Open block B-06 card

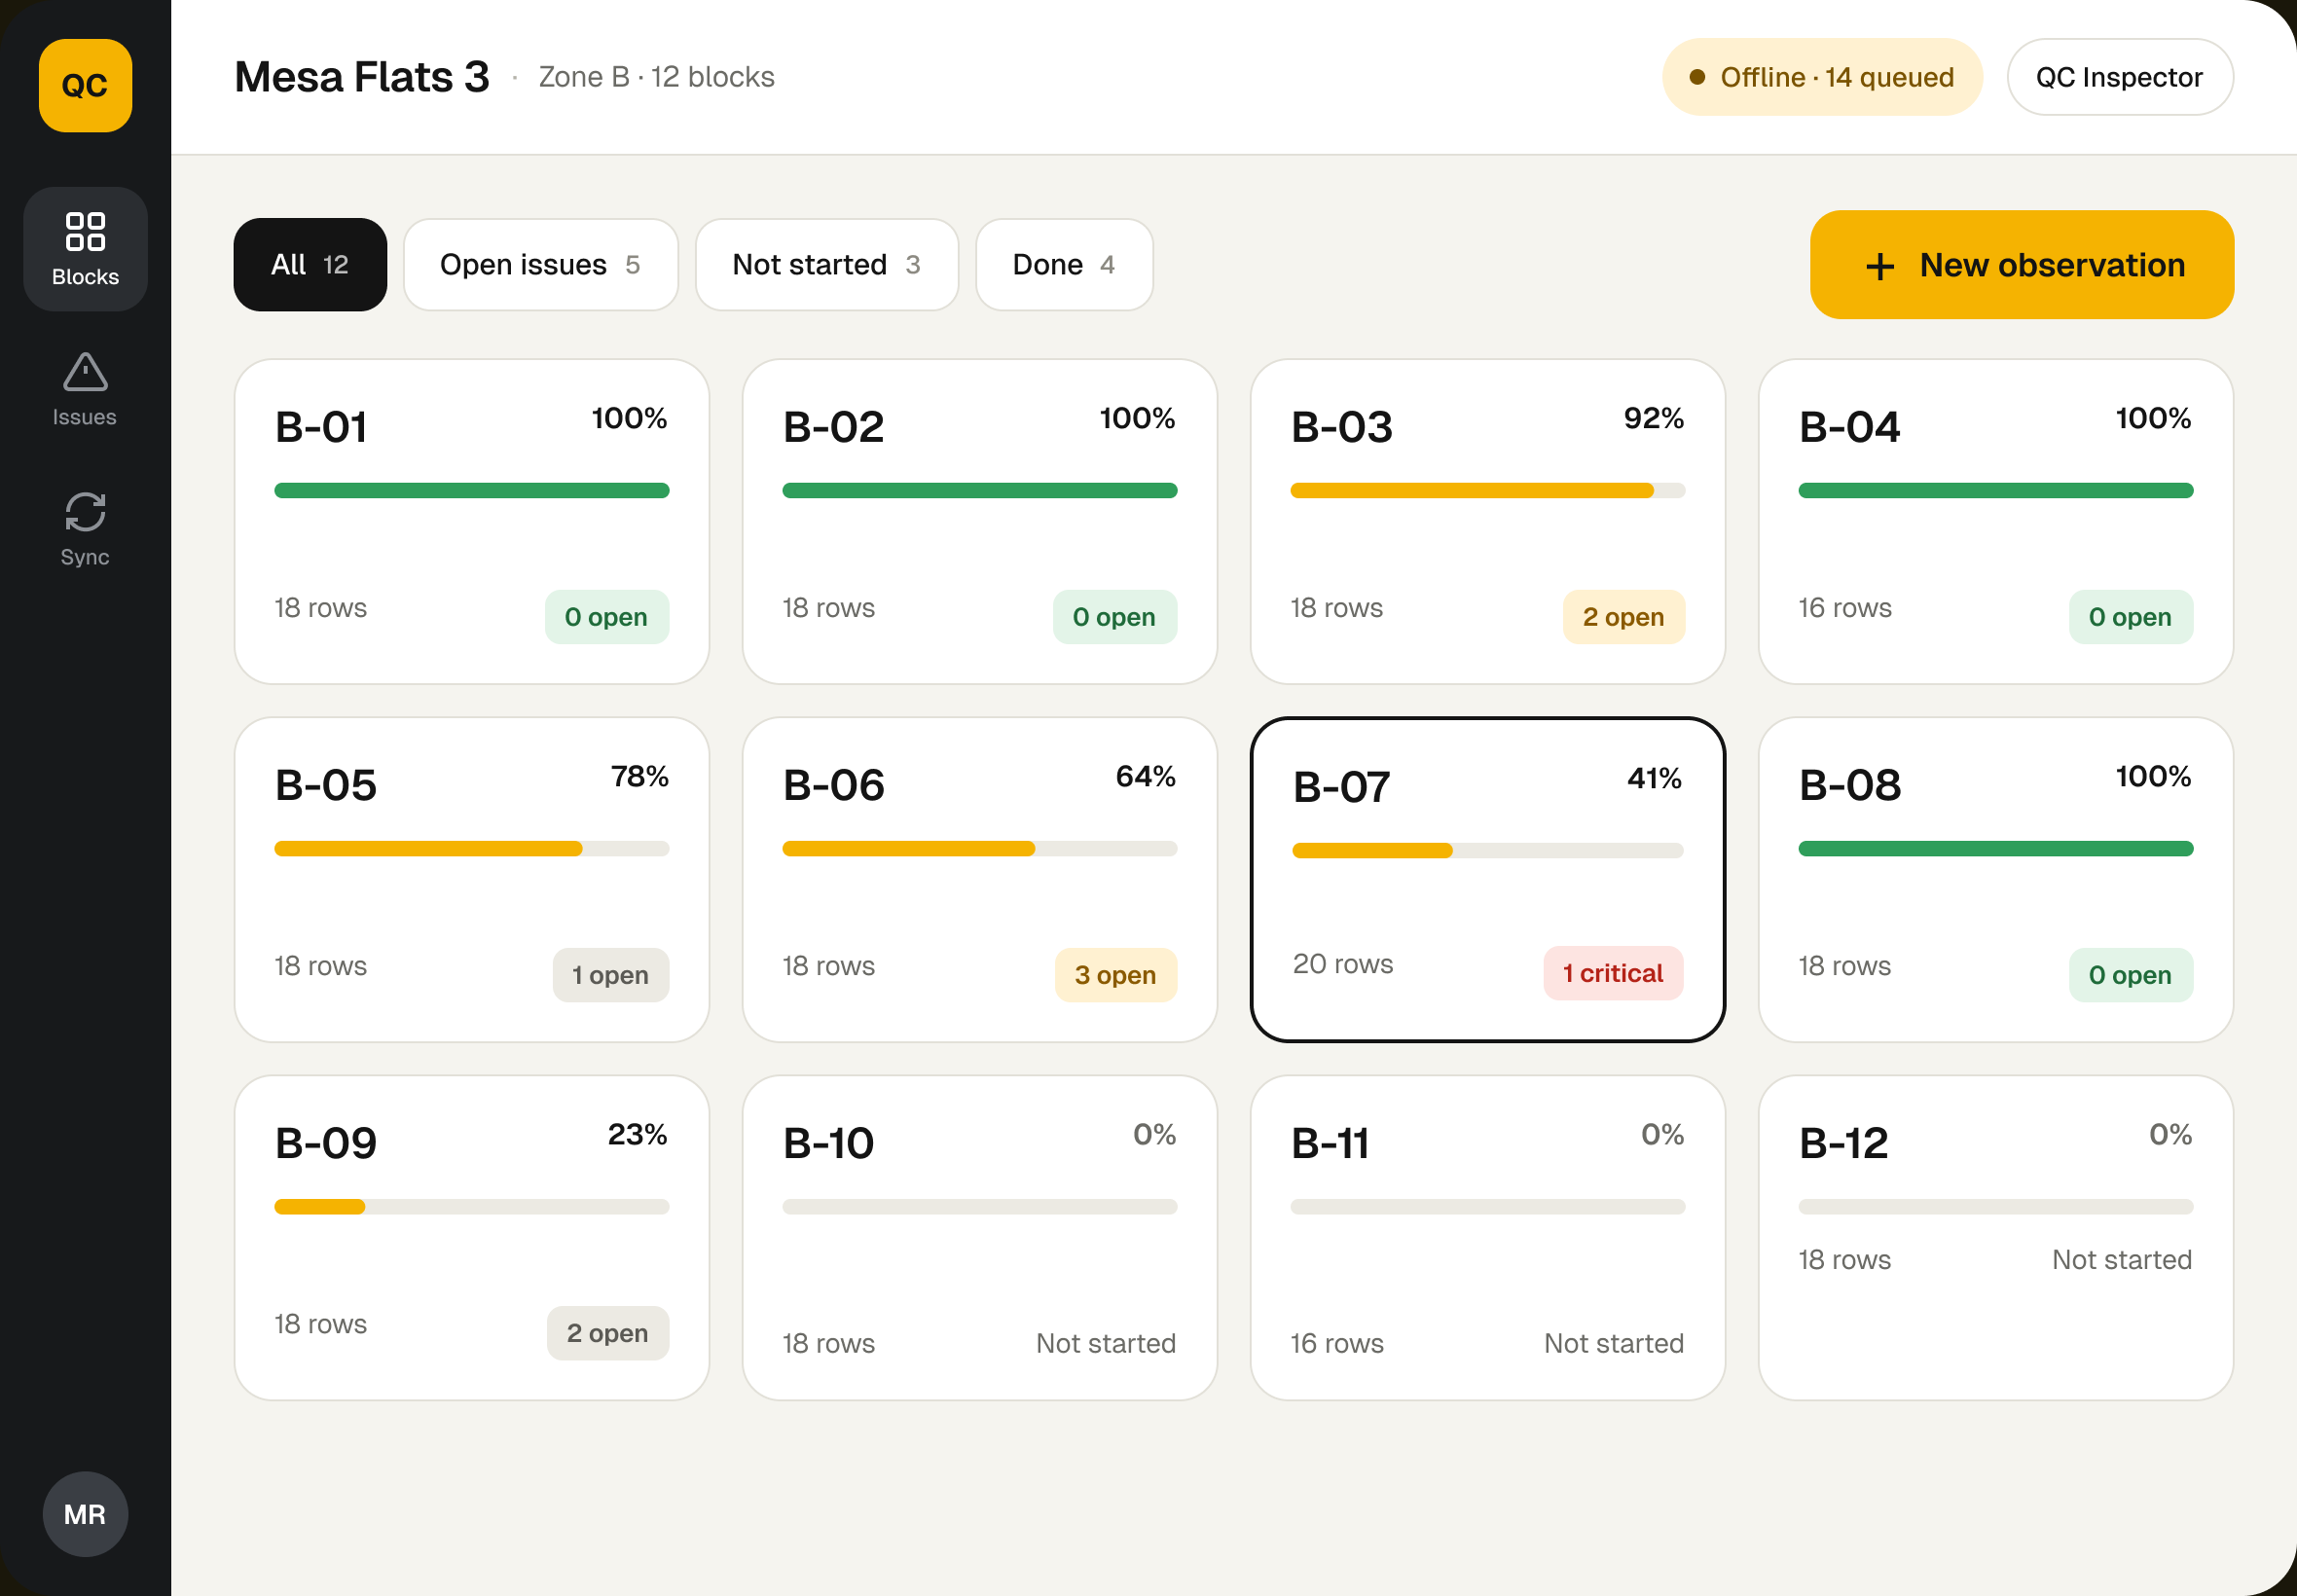[x=980, y=880]
